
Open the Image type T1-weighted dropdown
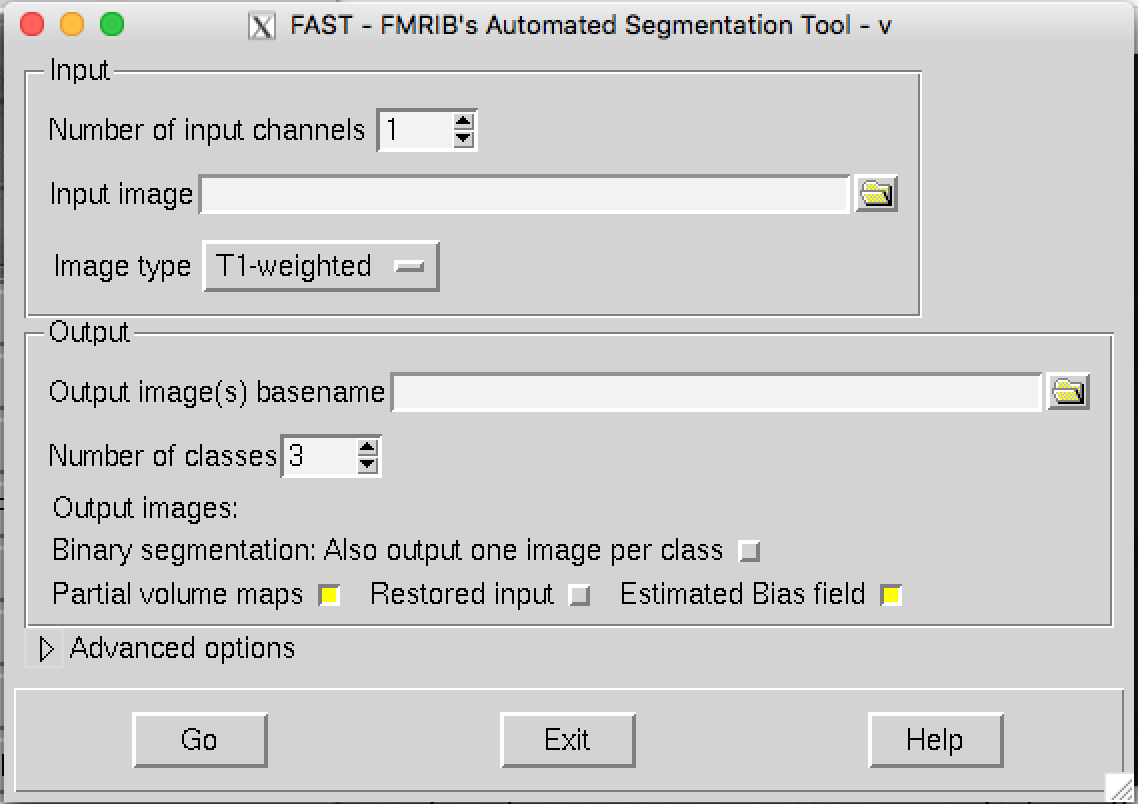point(321,266)
